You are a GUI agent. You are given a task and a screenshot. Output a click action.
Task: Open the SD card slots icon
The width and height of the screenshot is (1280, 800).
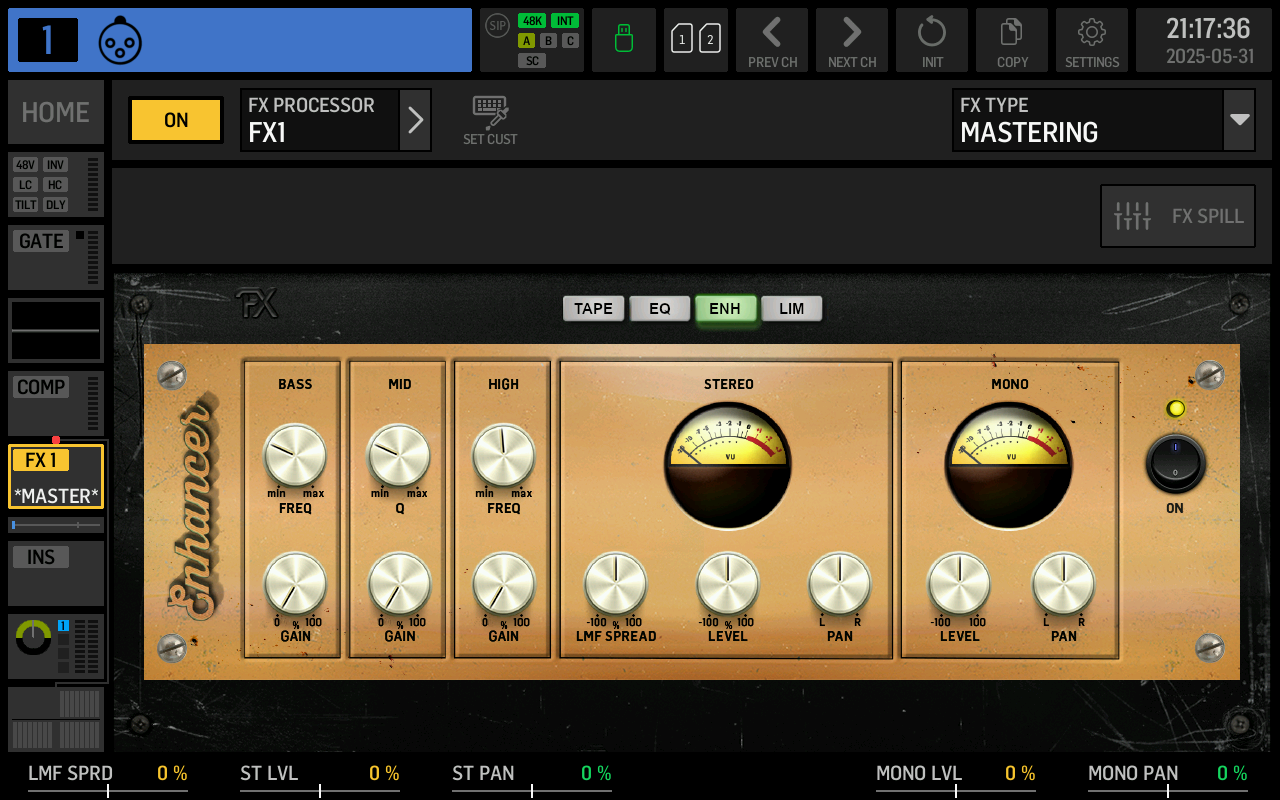point(696,40)
